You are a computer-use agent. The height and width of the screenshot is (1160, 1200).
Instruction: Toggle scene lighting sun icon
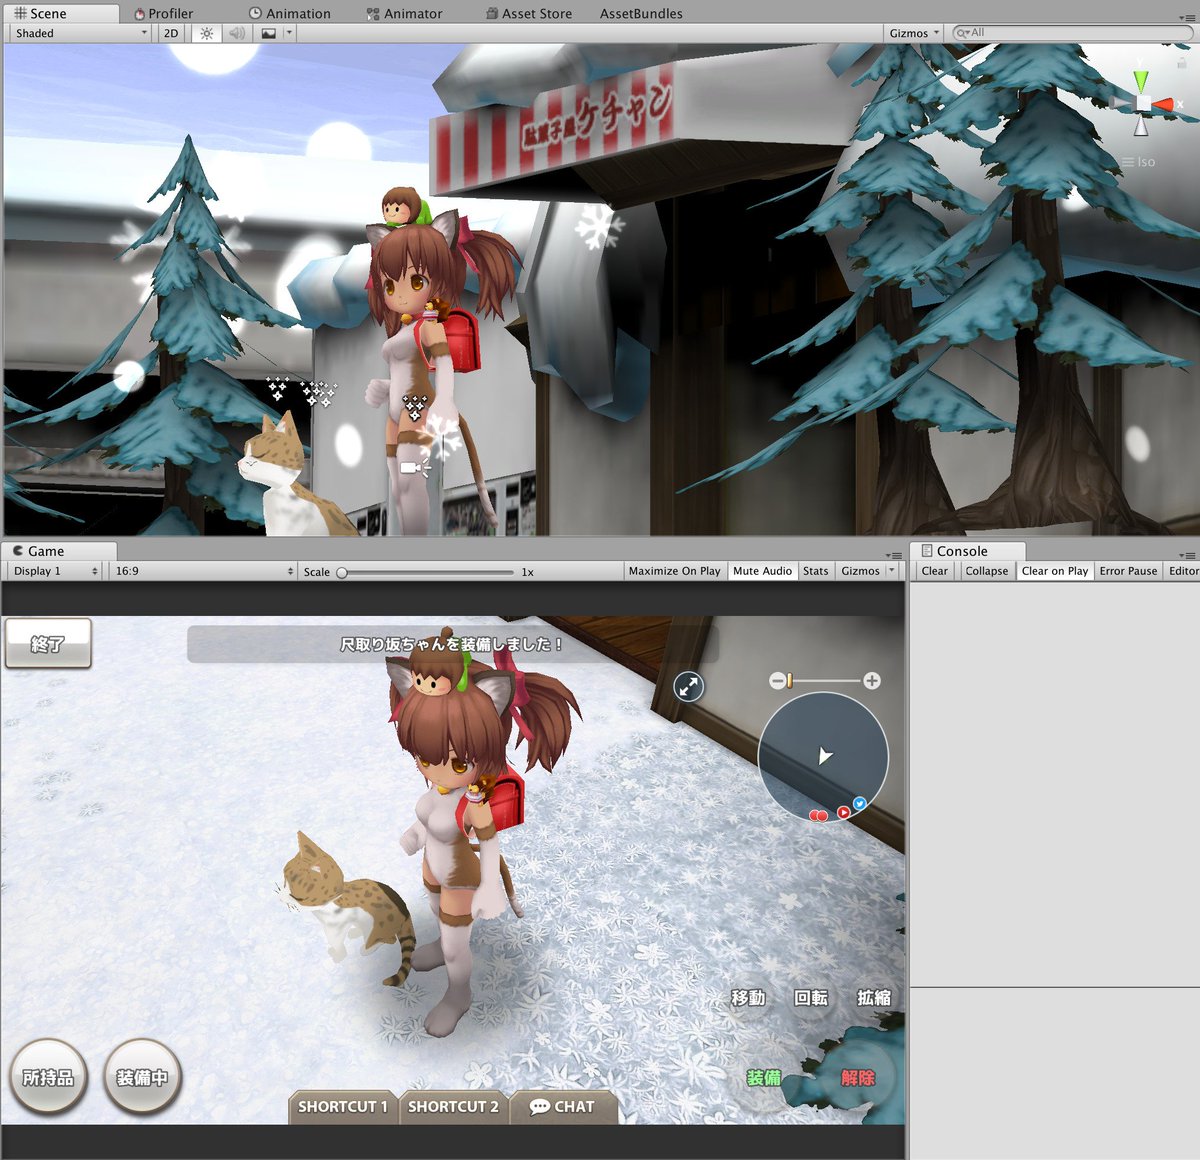[x=207, y=33]
